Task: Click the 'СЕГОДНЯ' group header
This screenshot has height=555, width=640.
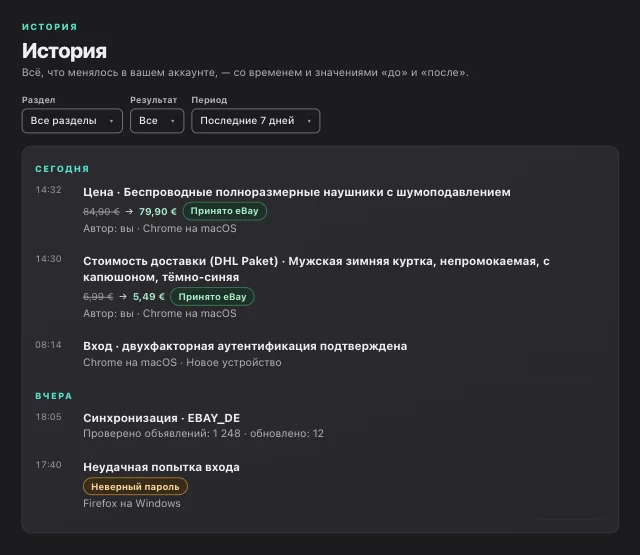Action: 62,169
